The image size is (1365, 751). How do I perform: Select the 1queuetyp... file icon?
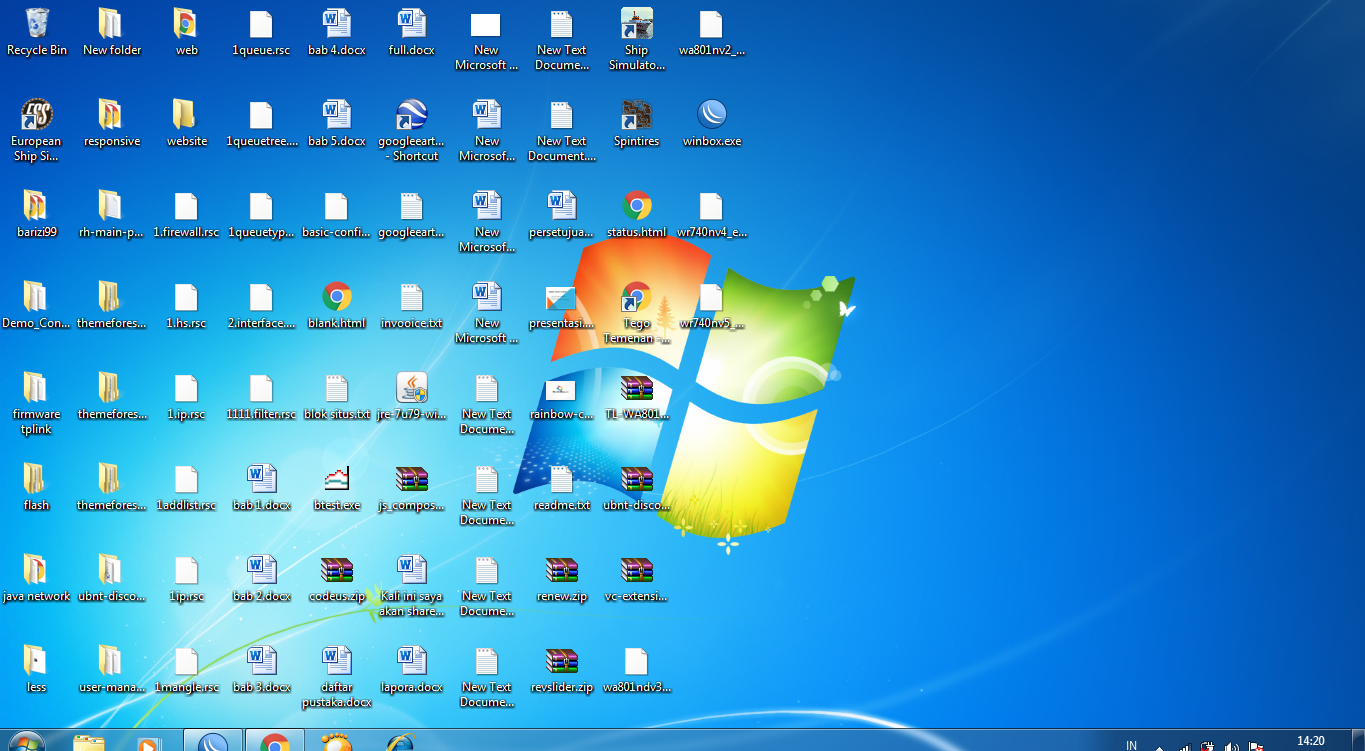point(261,206)
